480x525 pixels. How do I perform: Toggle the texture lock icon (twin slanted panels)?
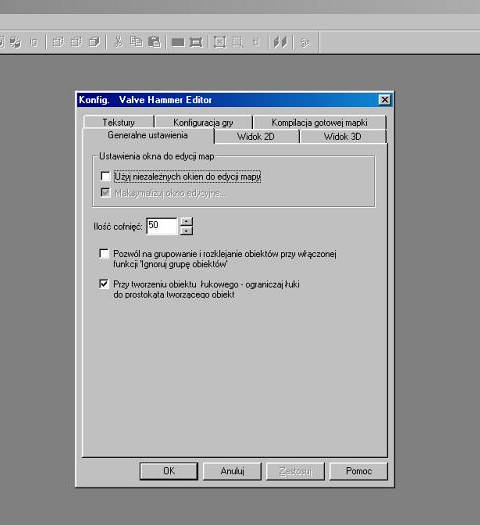point(280,42)
